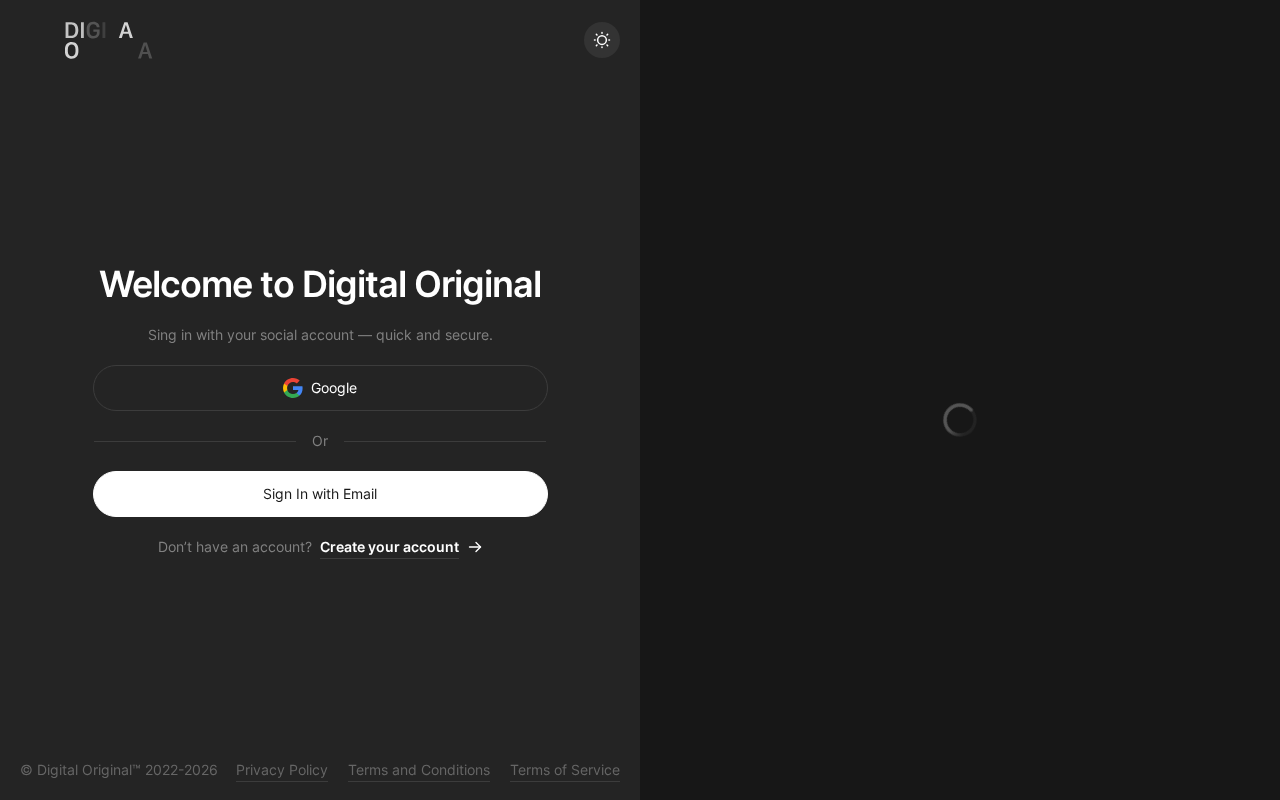
Task: Click the horizontal divider line left of Or
Action: coord(194,441)
